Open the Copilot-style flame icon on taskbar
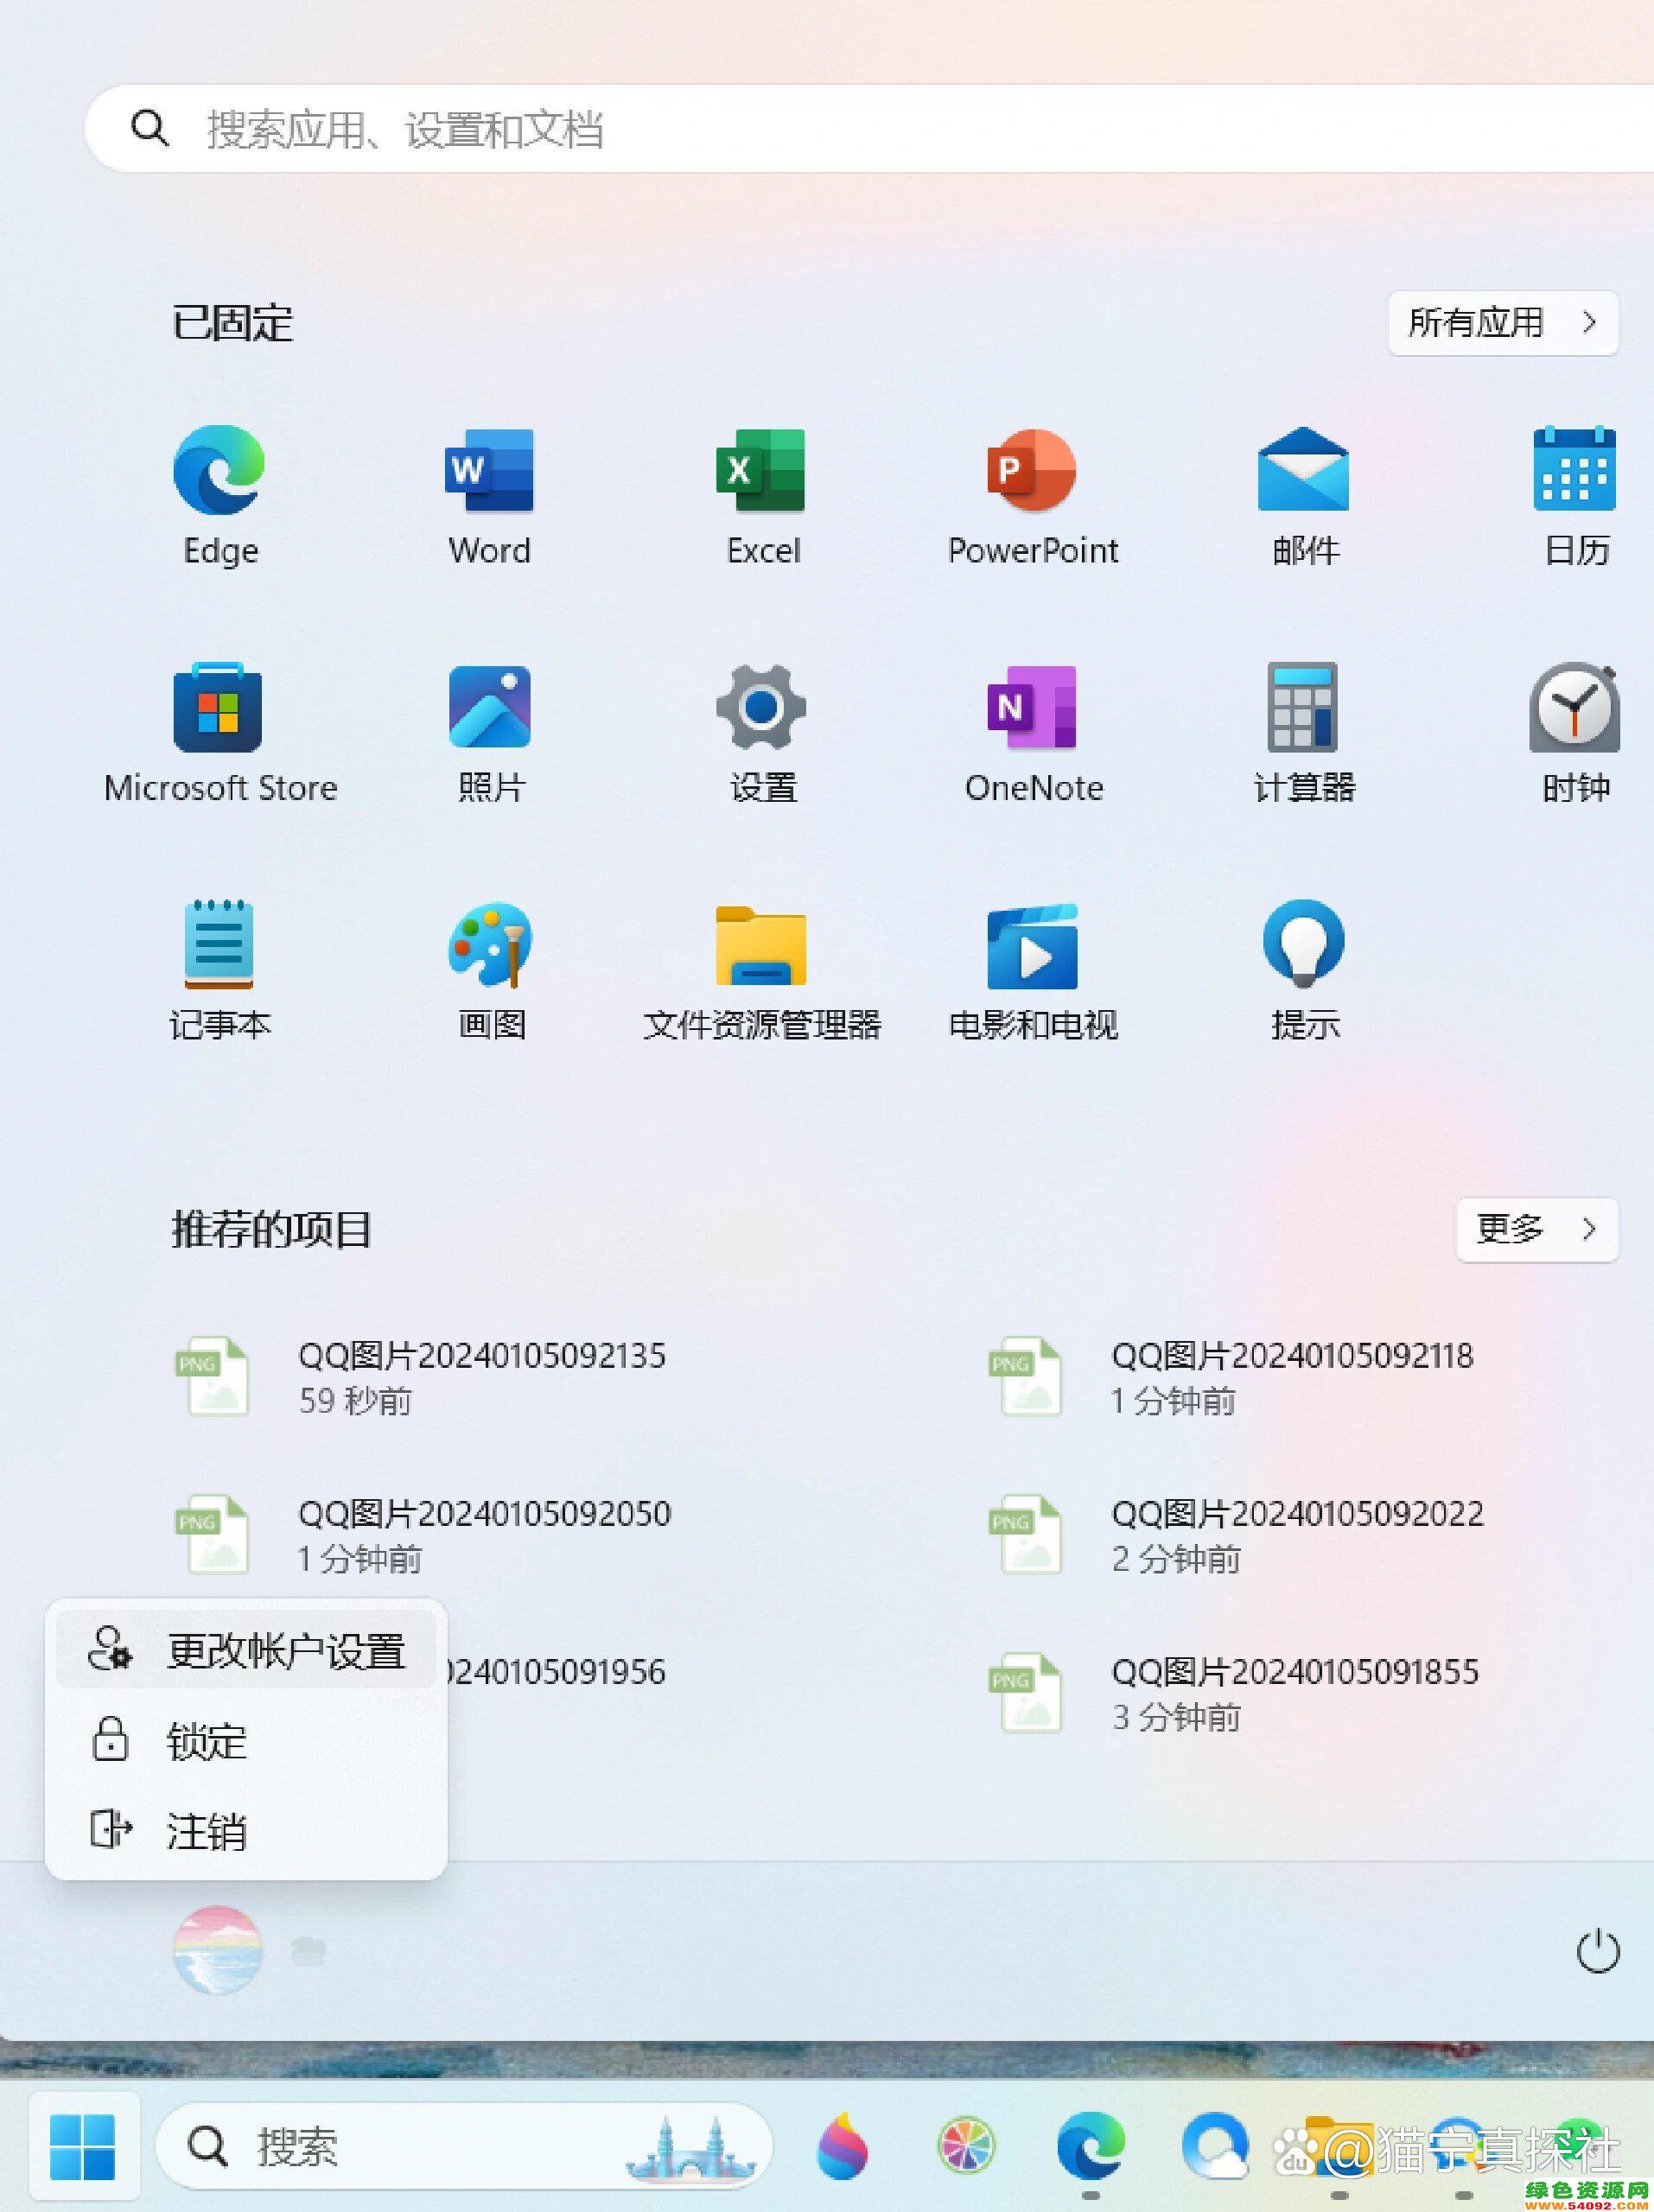This screenshot has height=2212, width=1654. 842,2146
